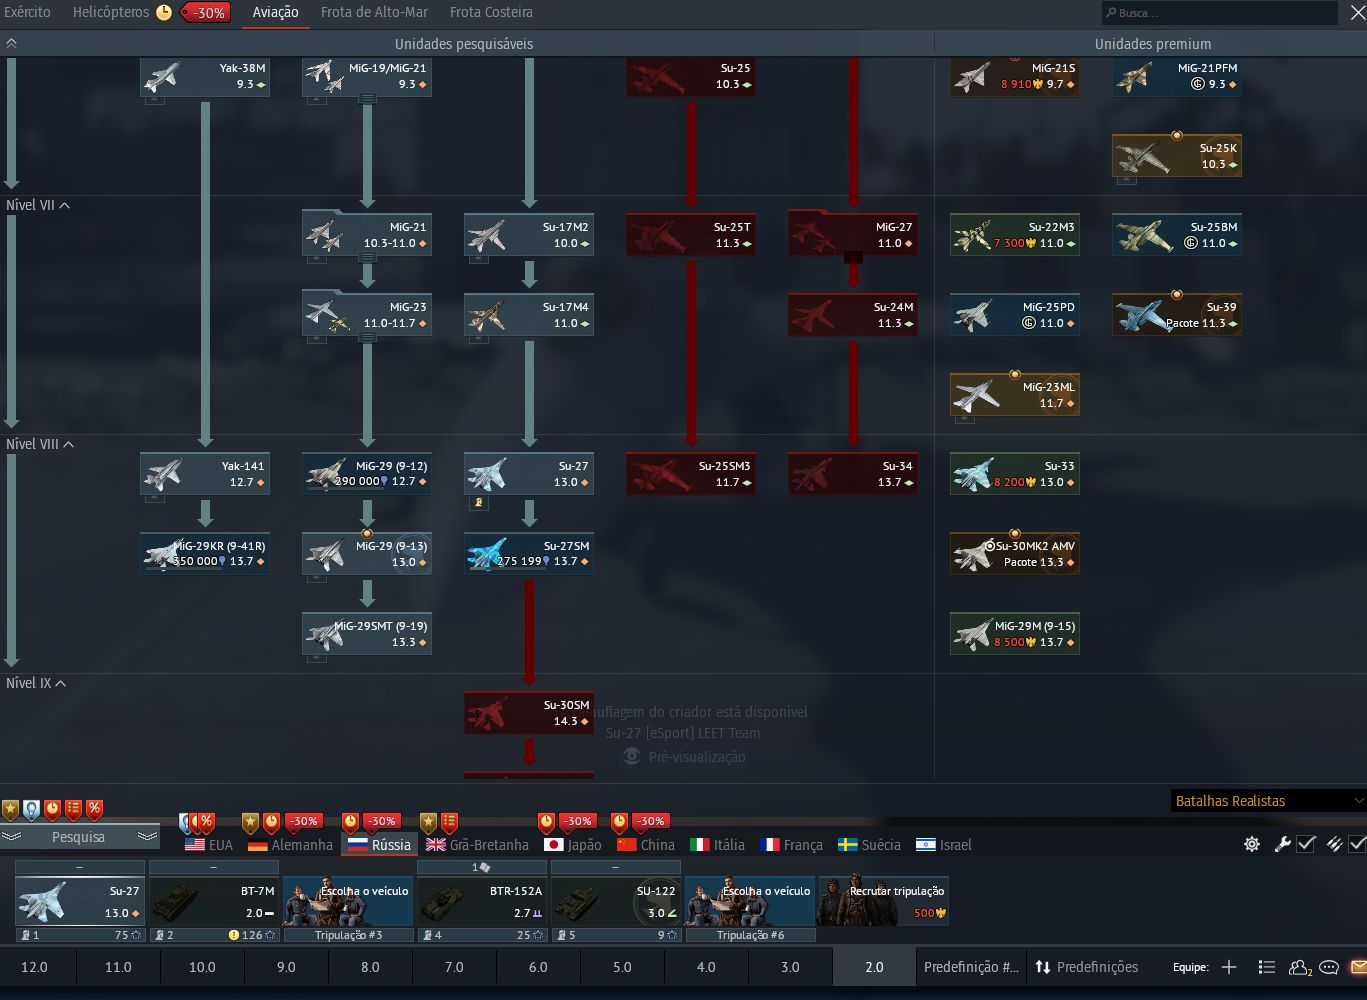1367x1000 pixels.
Task: Click the magnifier search icon
Action: click(x=1111, y=13)
